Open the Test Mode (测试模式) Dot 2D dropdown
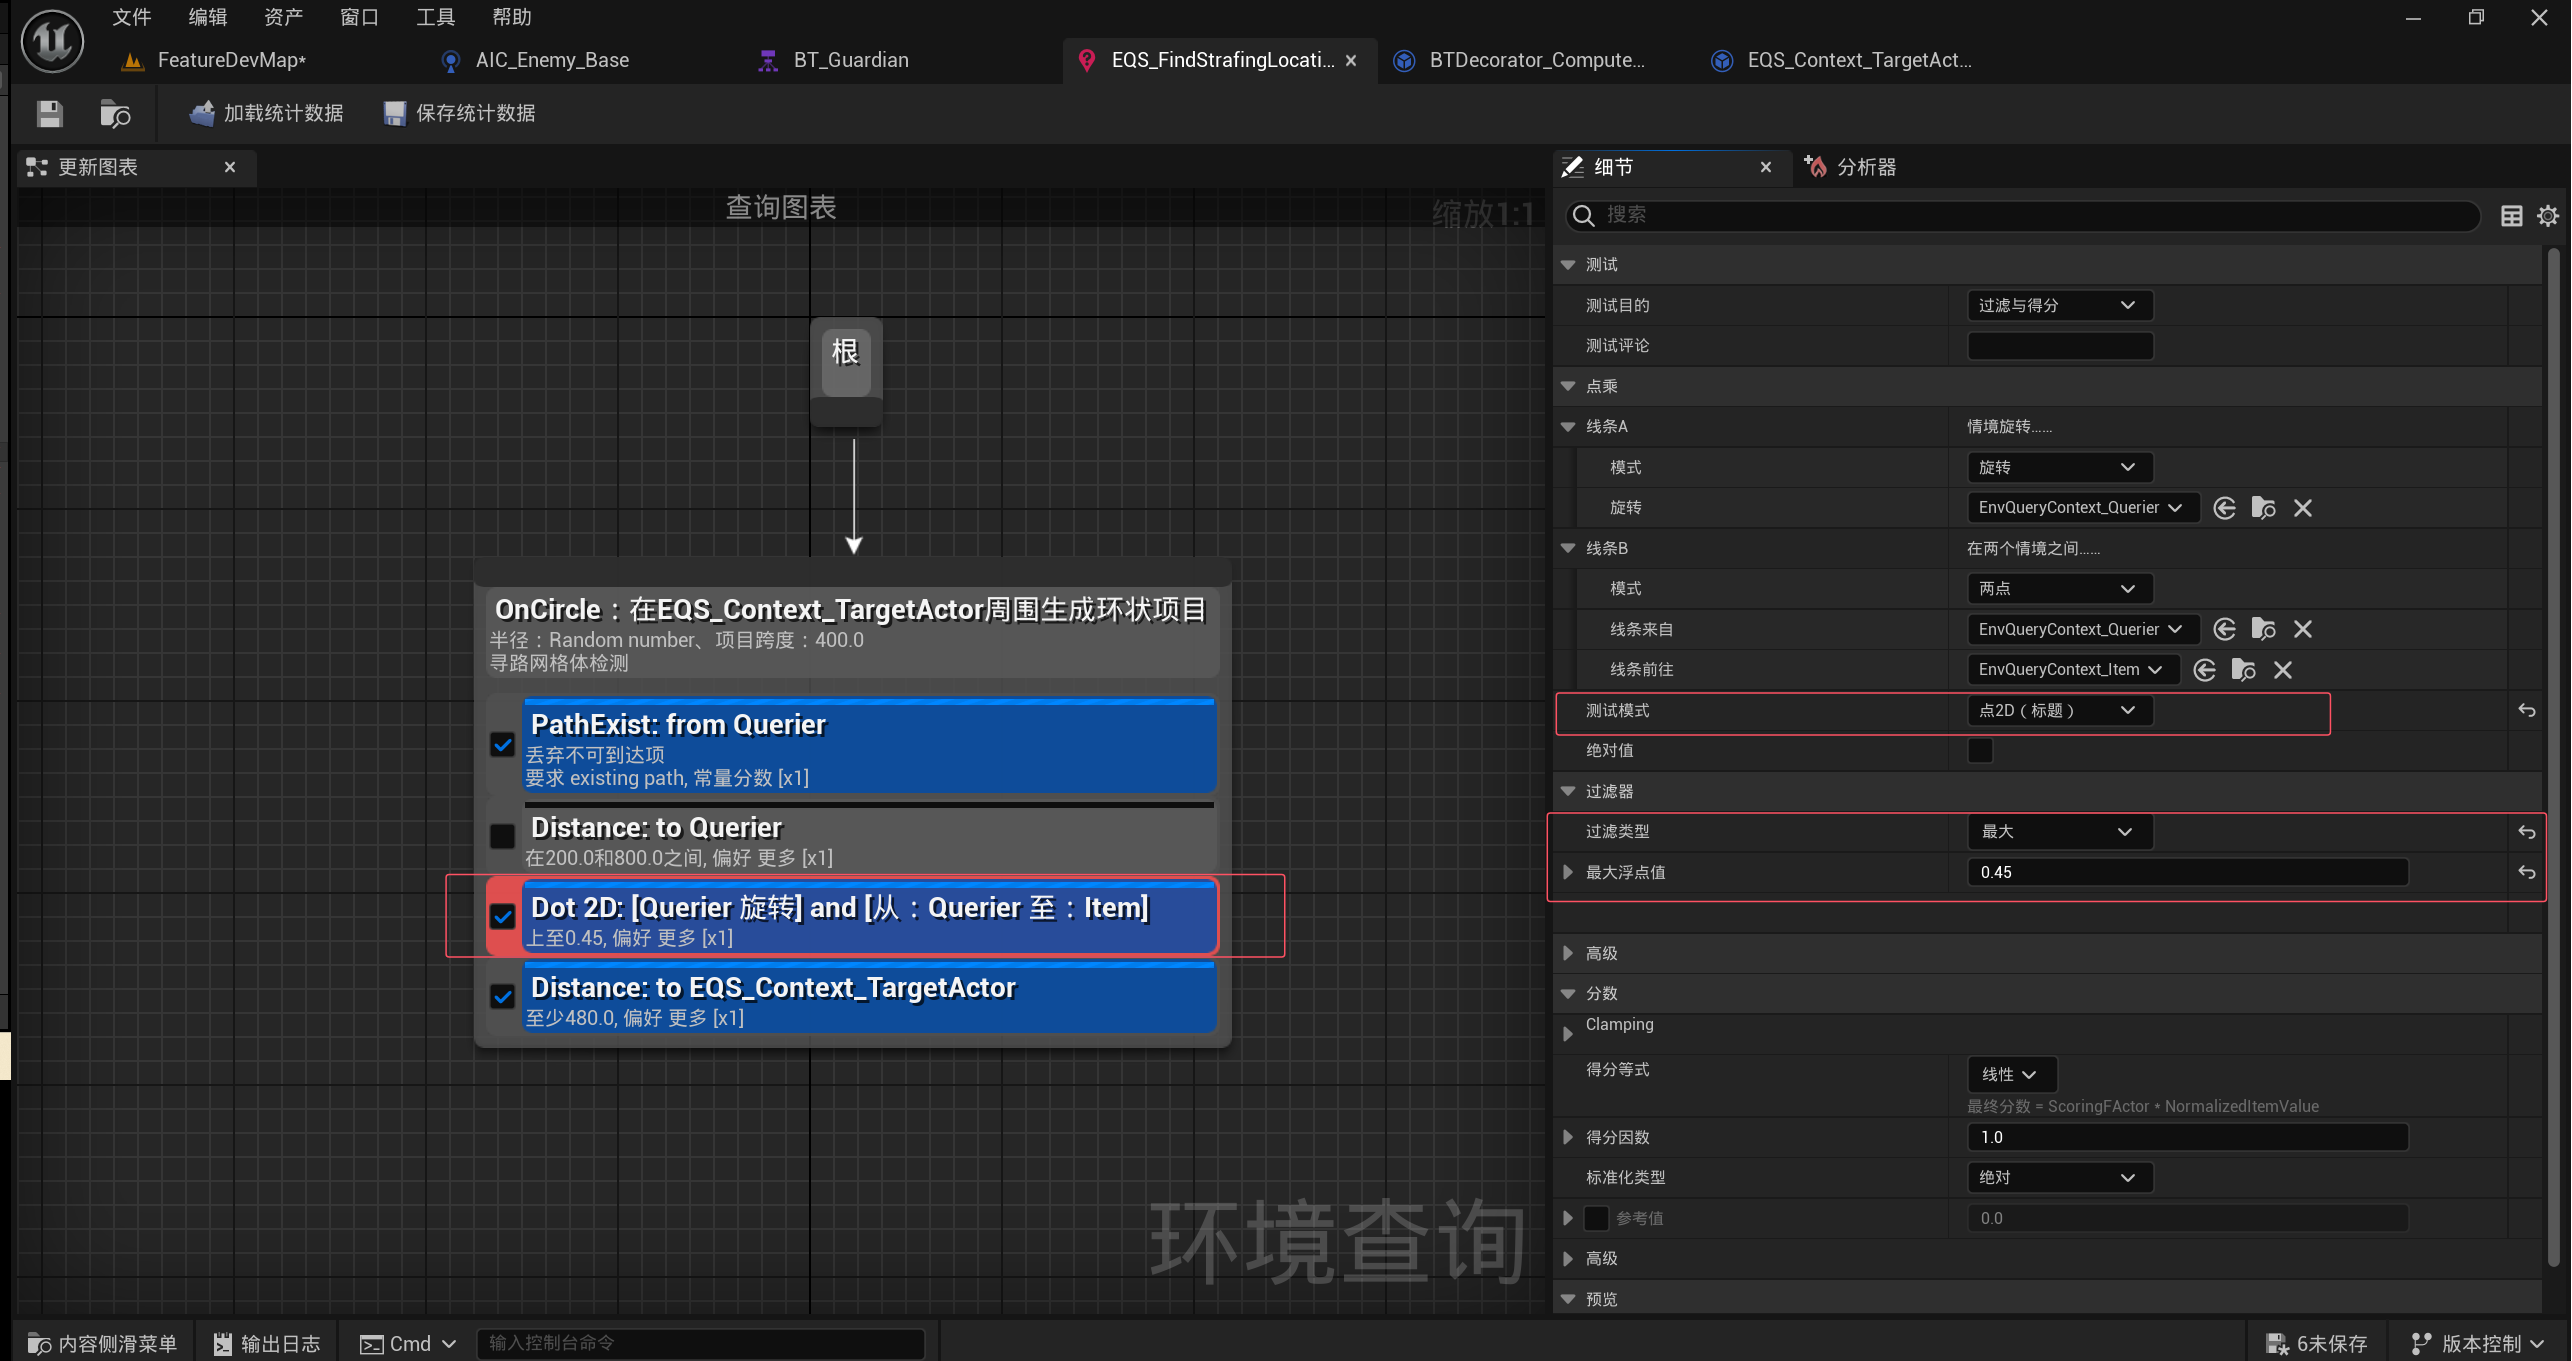 click(x=2057, y=711)
